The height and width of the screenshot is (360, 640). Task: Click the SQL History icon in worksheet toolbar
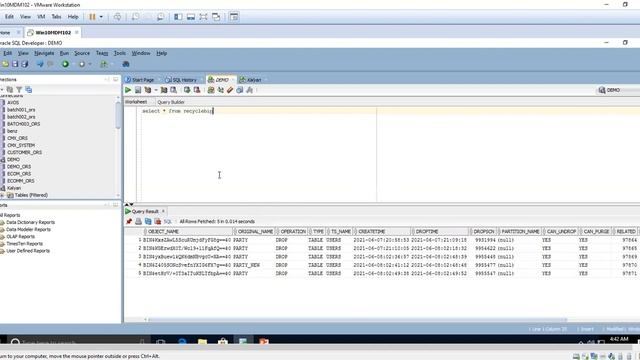[240, 90]
